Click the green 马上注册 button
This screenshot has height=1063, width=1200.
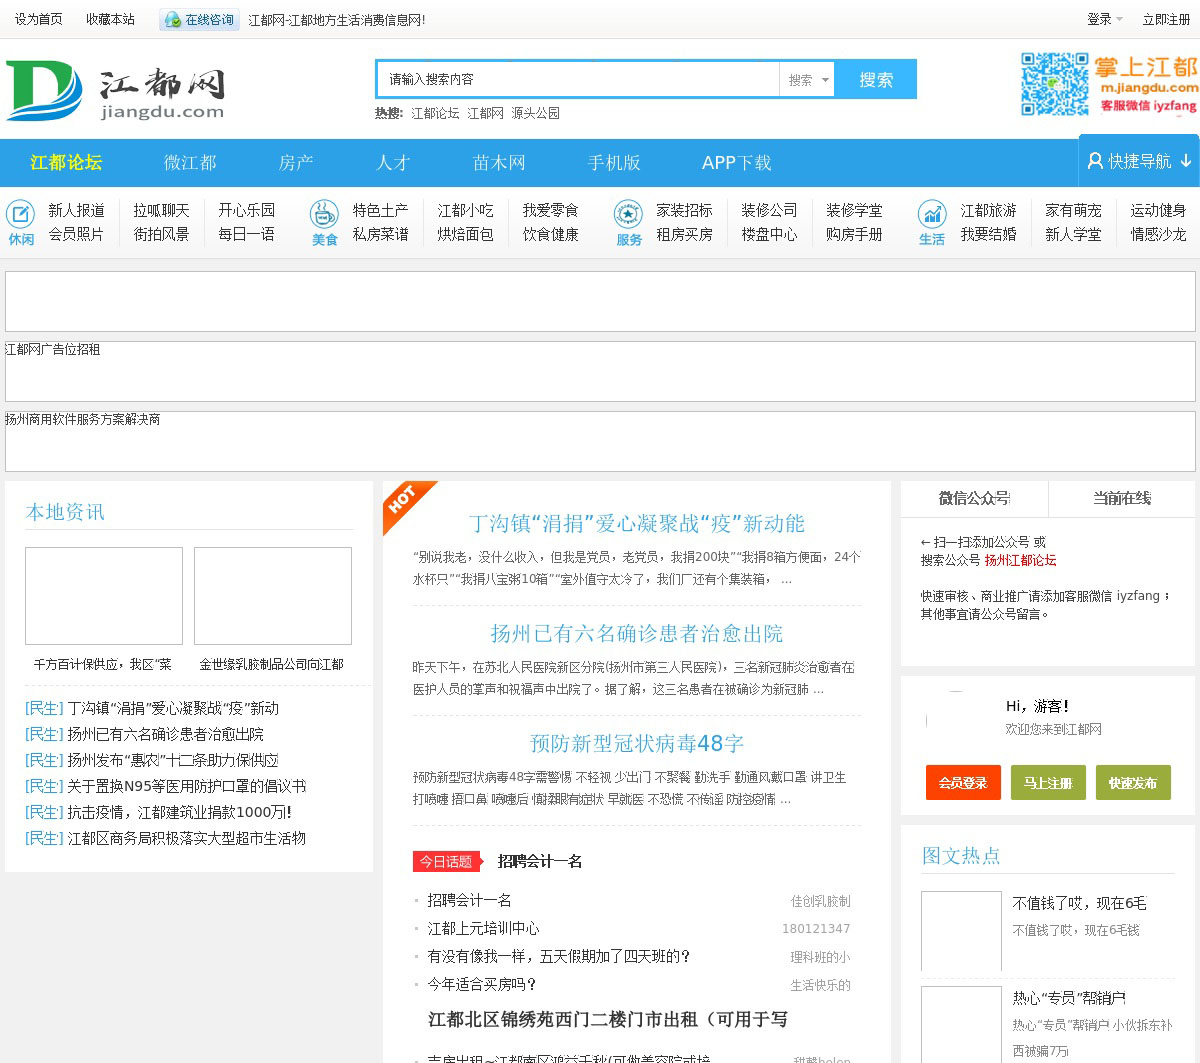point(1047,783)
